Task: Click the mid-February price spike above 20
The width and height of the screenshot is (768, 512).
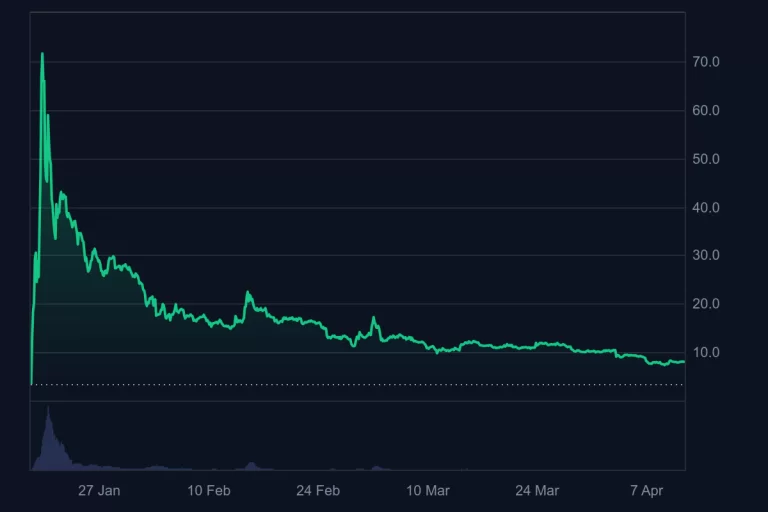Action: click(x=248, y=293)
